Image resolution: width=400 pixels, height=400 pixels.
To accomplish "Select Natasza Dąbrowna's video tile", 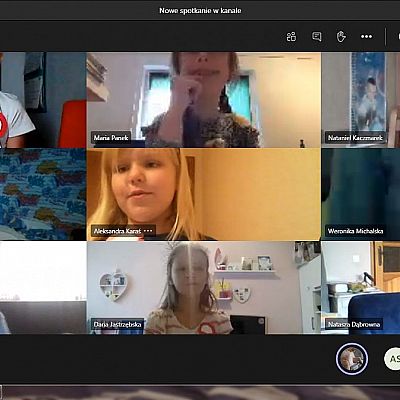I will 361,288.
